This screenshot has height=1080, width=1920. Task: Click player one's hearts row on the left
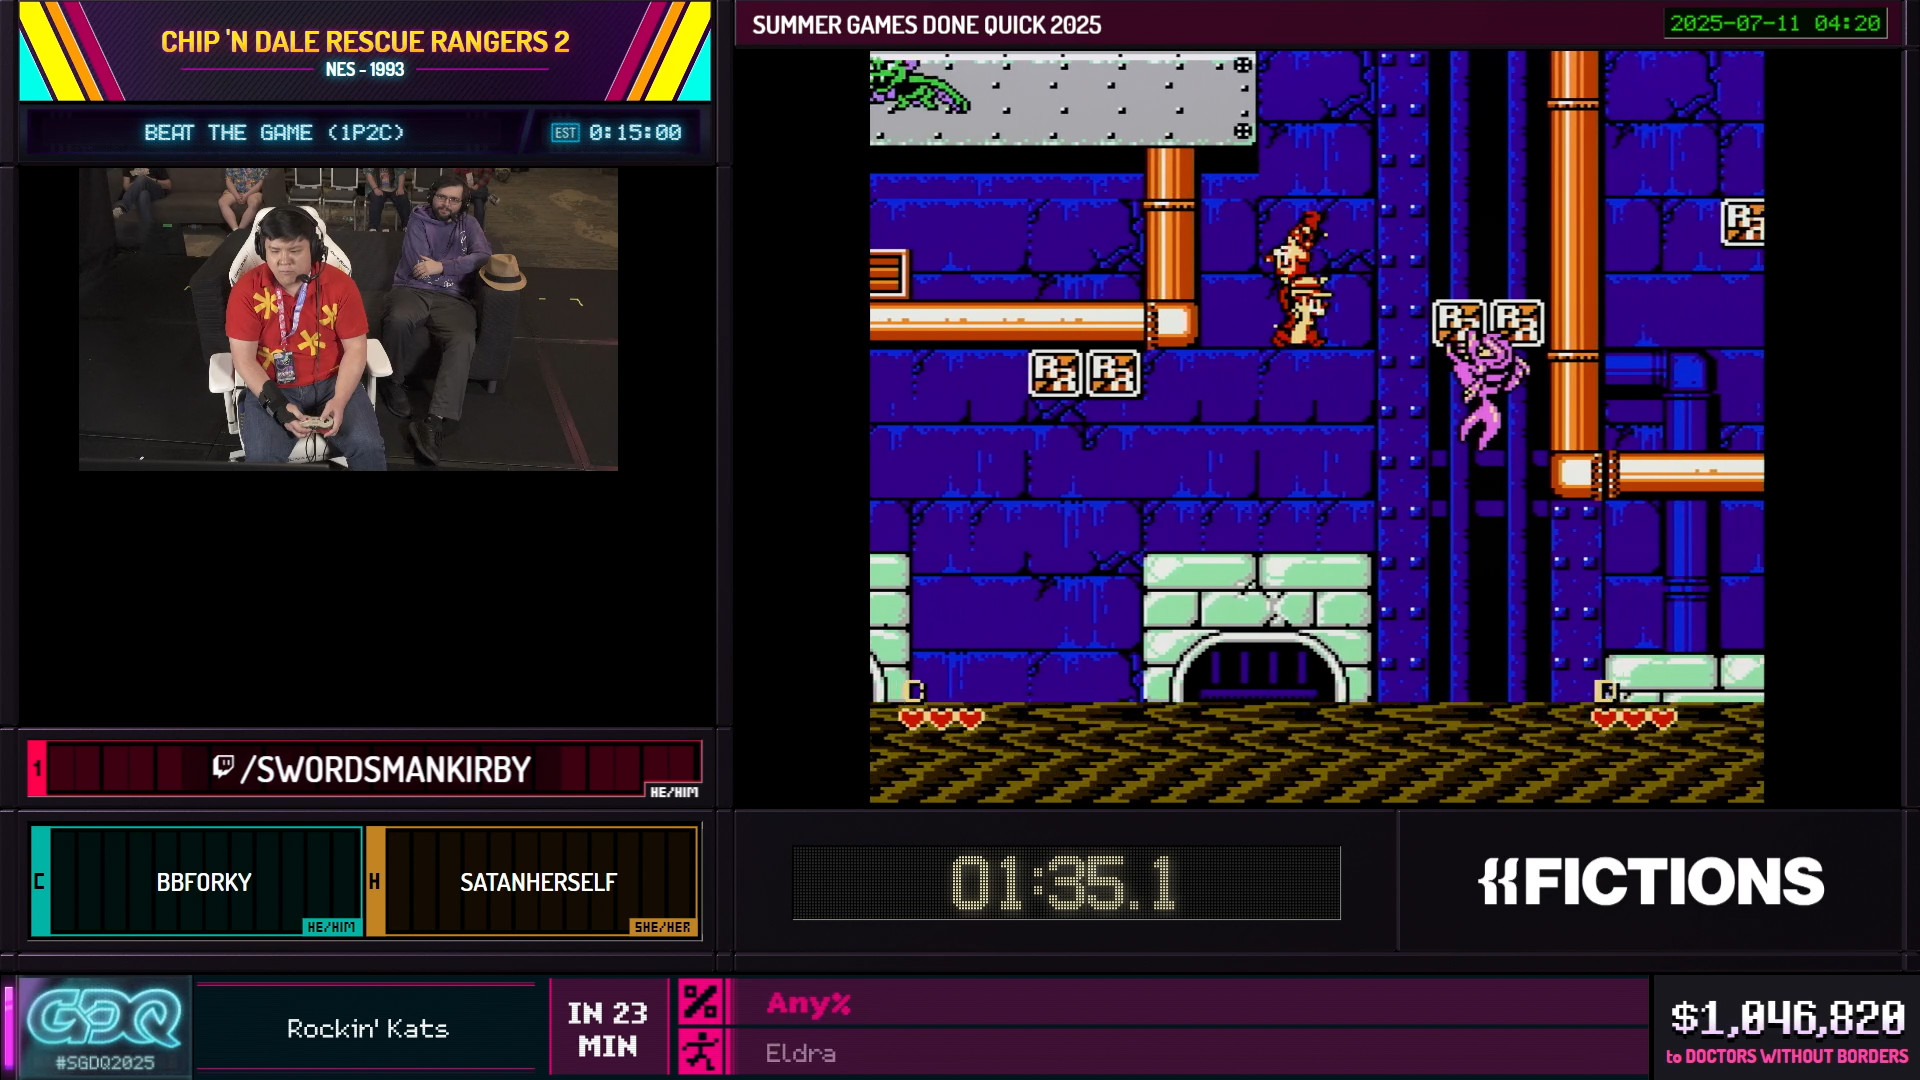point(941,718)
